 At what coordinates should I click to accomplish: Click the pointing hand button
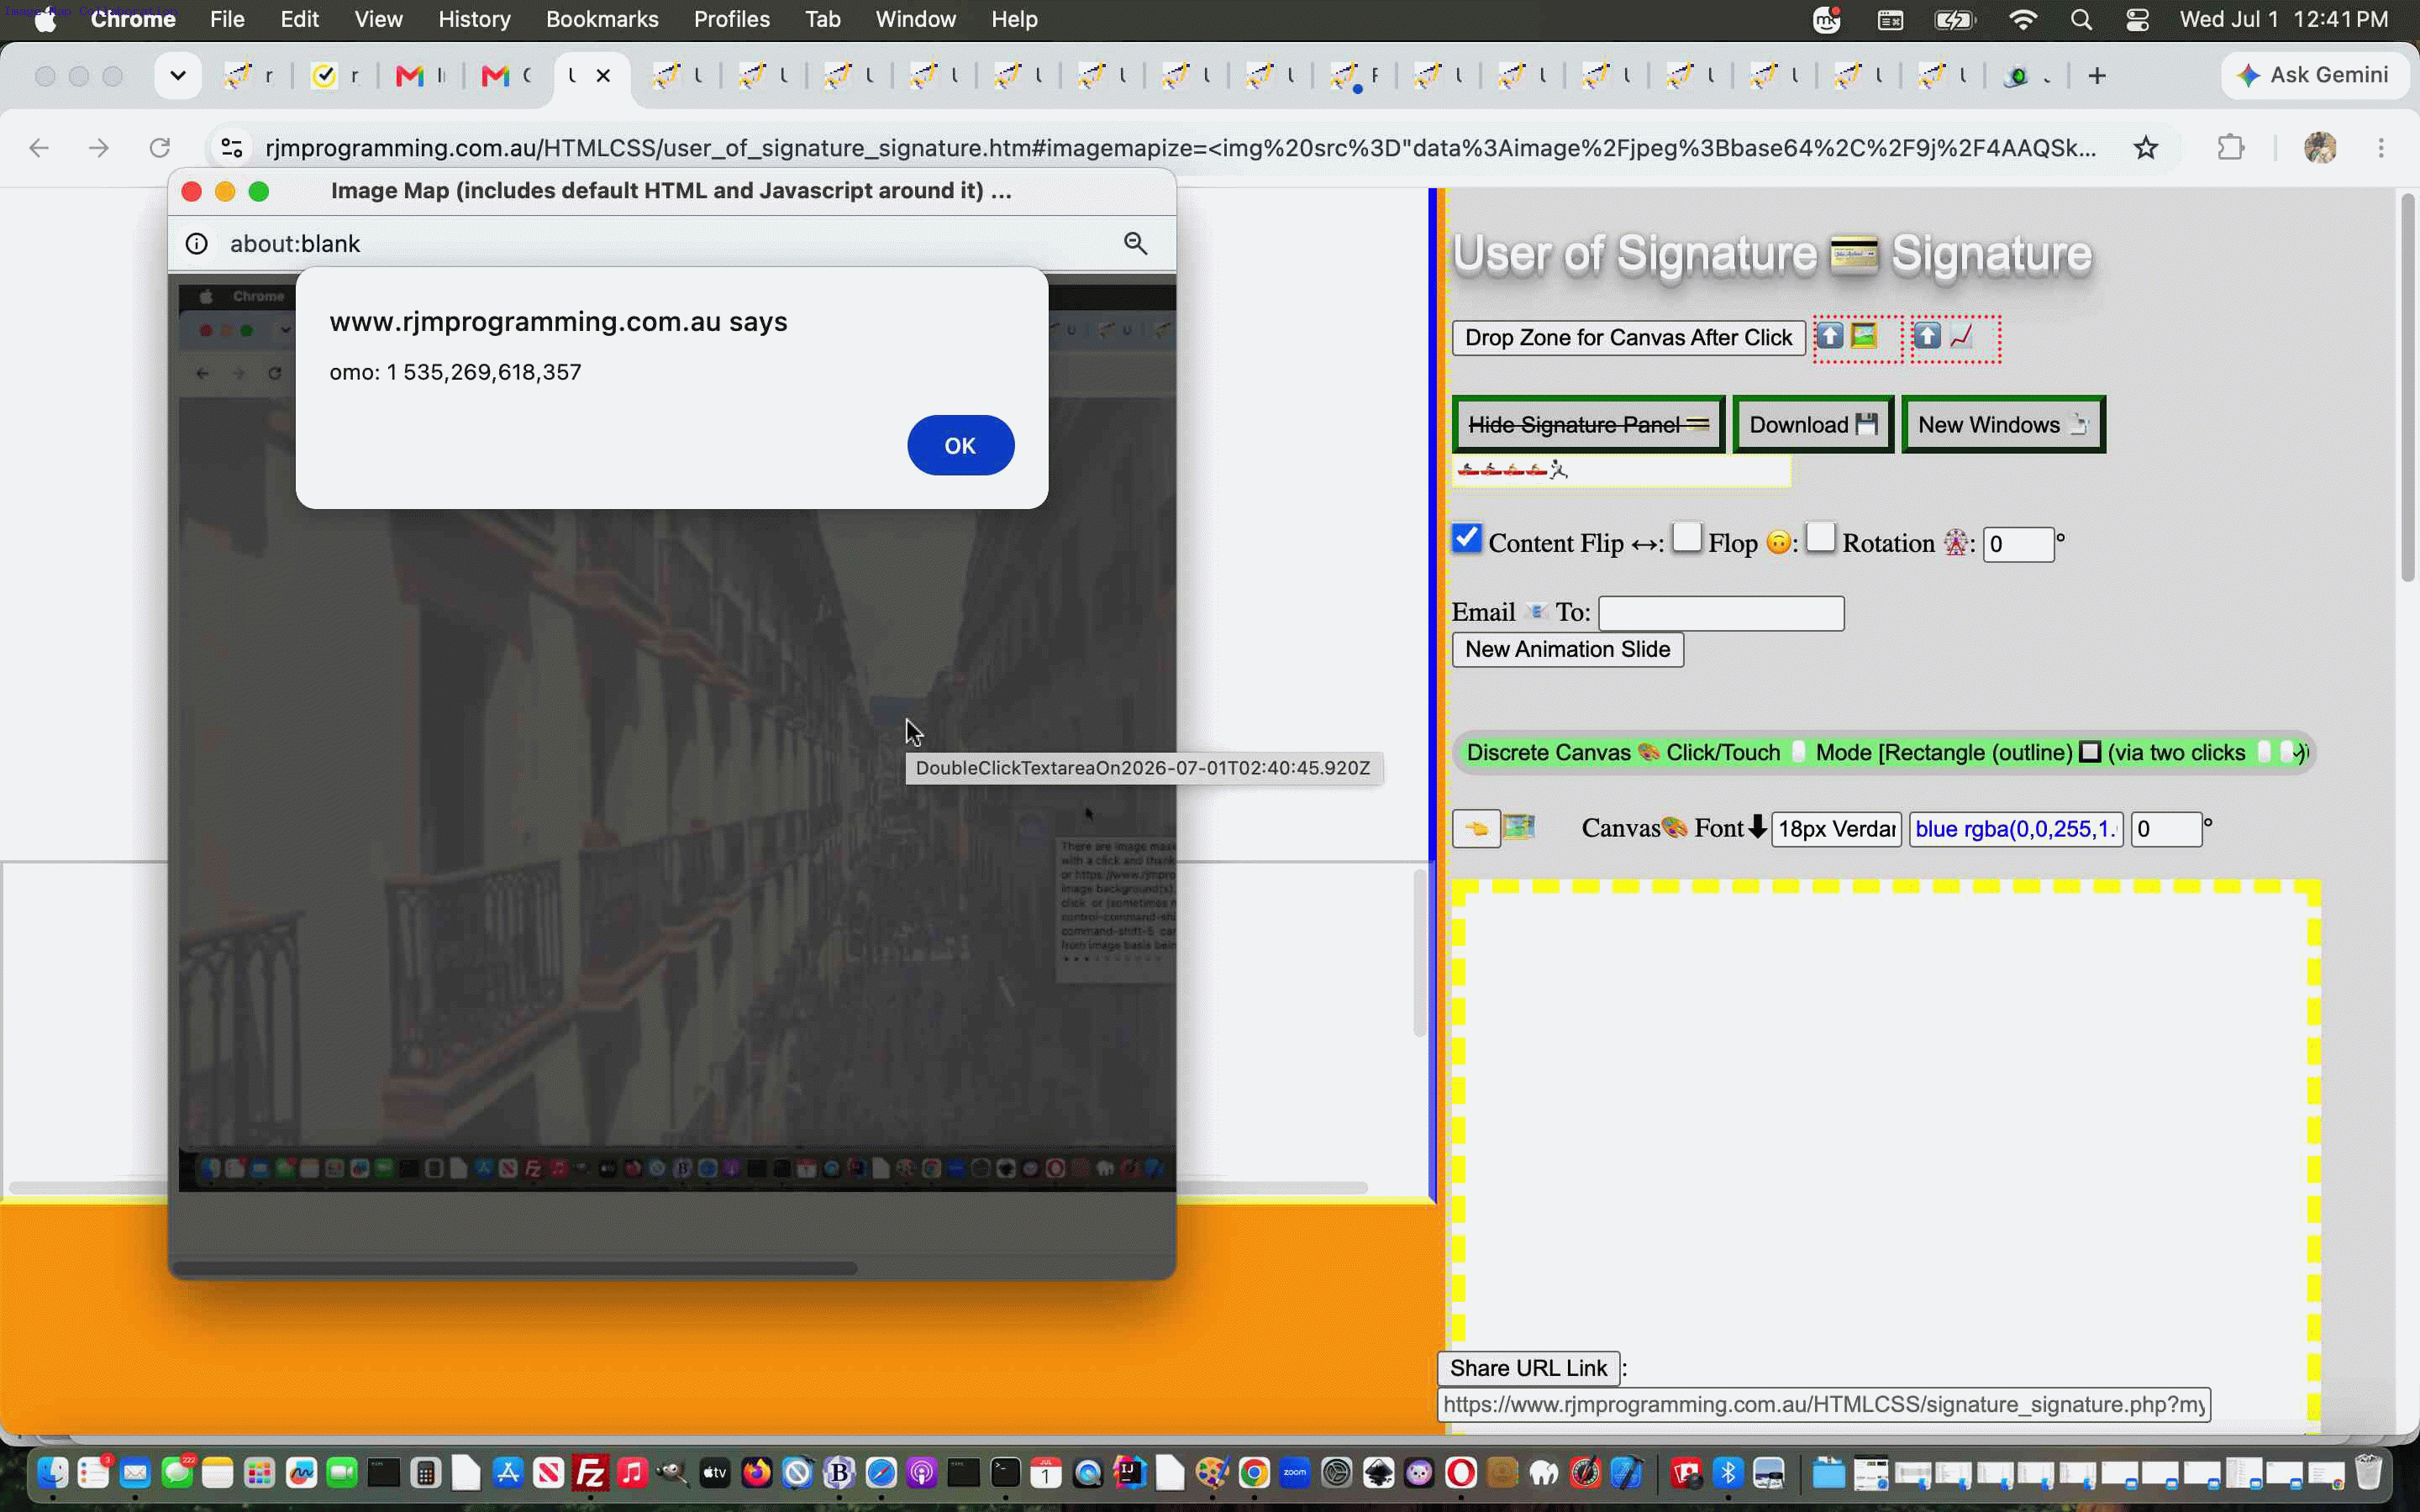point(1476,829)
